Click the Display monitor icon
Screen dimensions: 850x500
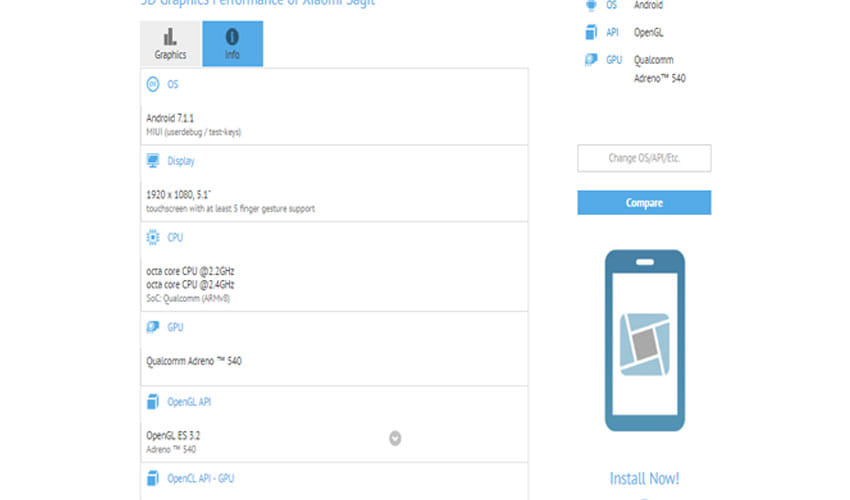click(x=153, y=161)
